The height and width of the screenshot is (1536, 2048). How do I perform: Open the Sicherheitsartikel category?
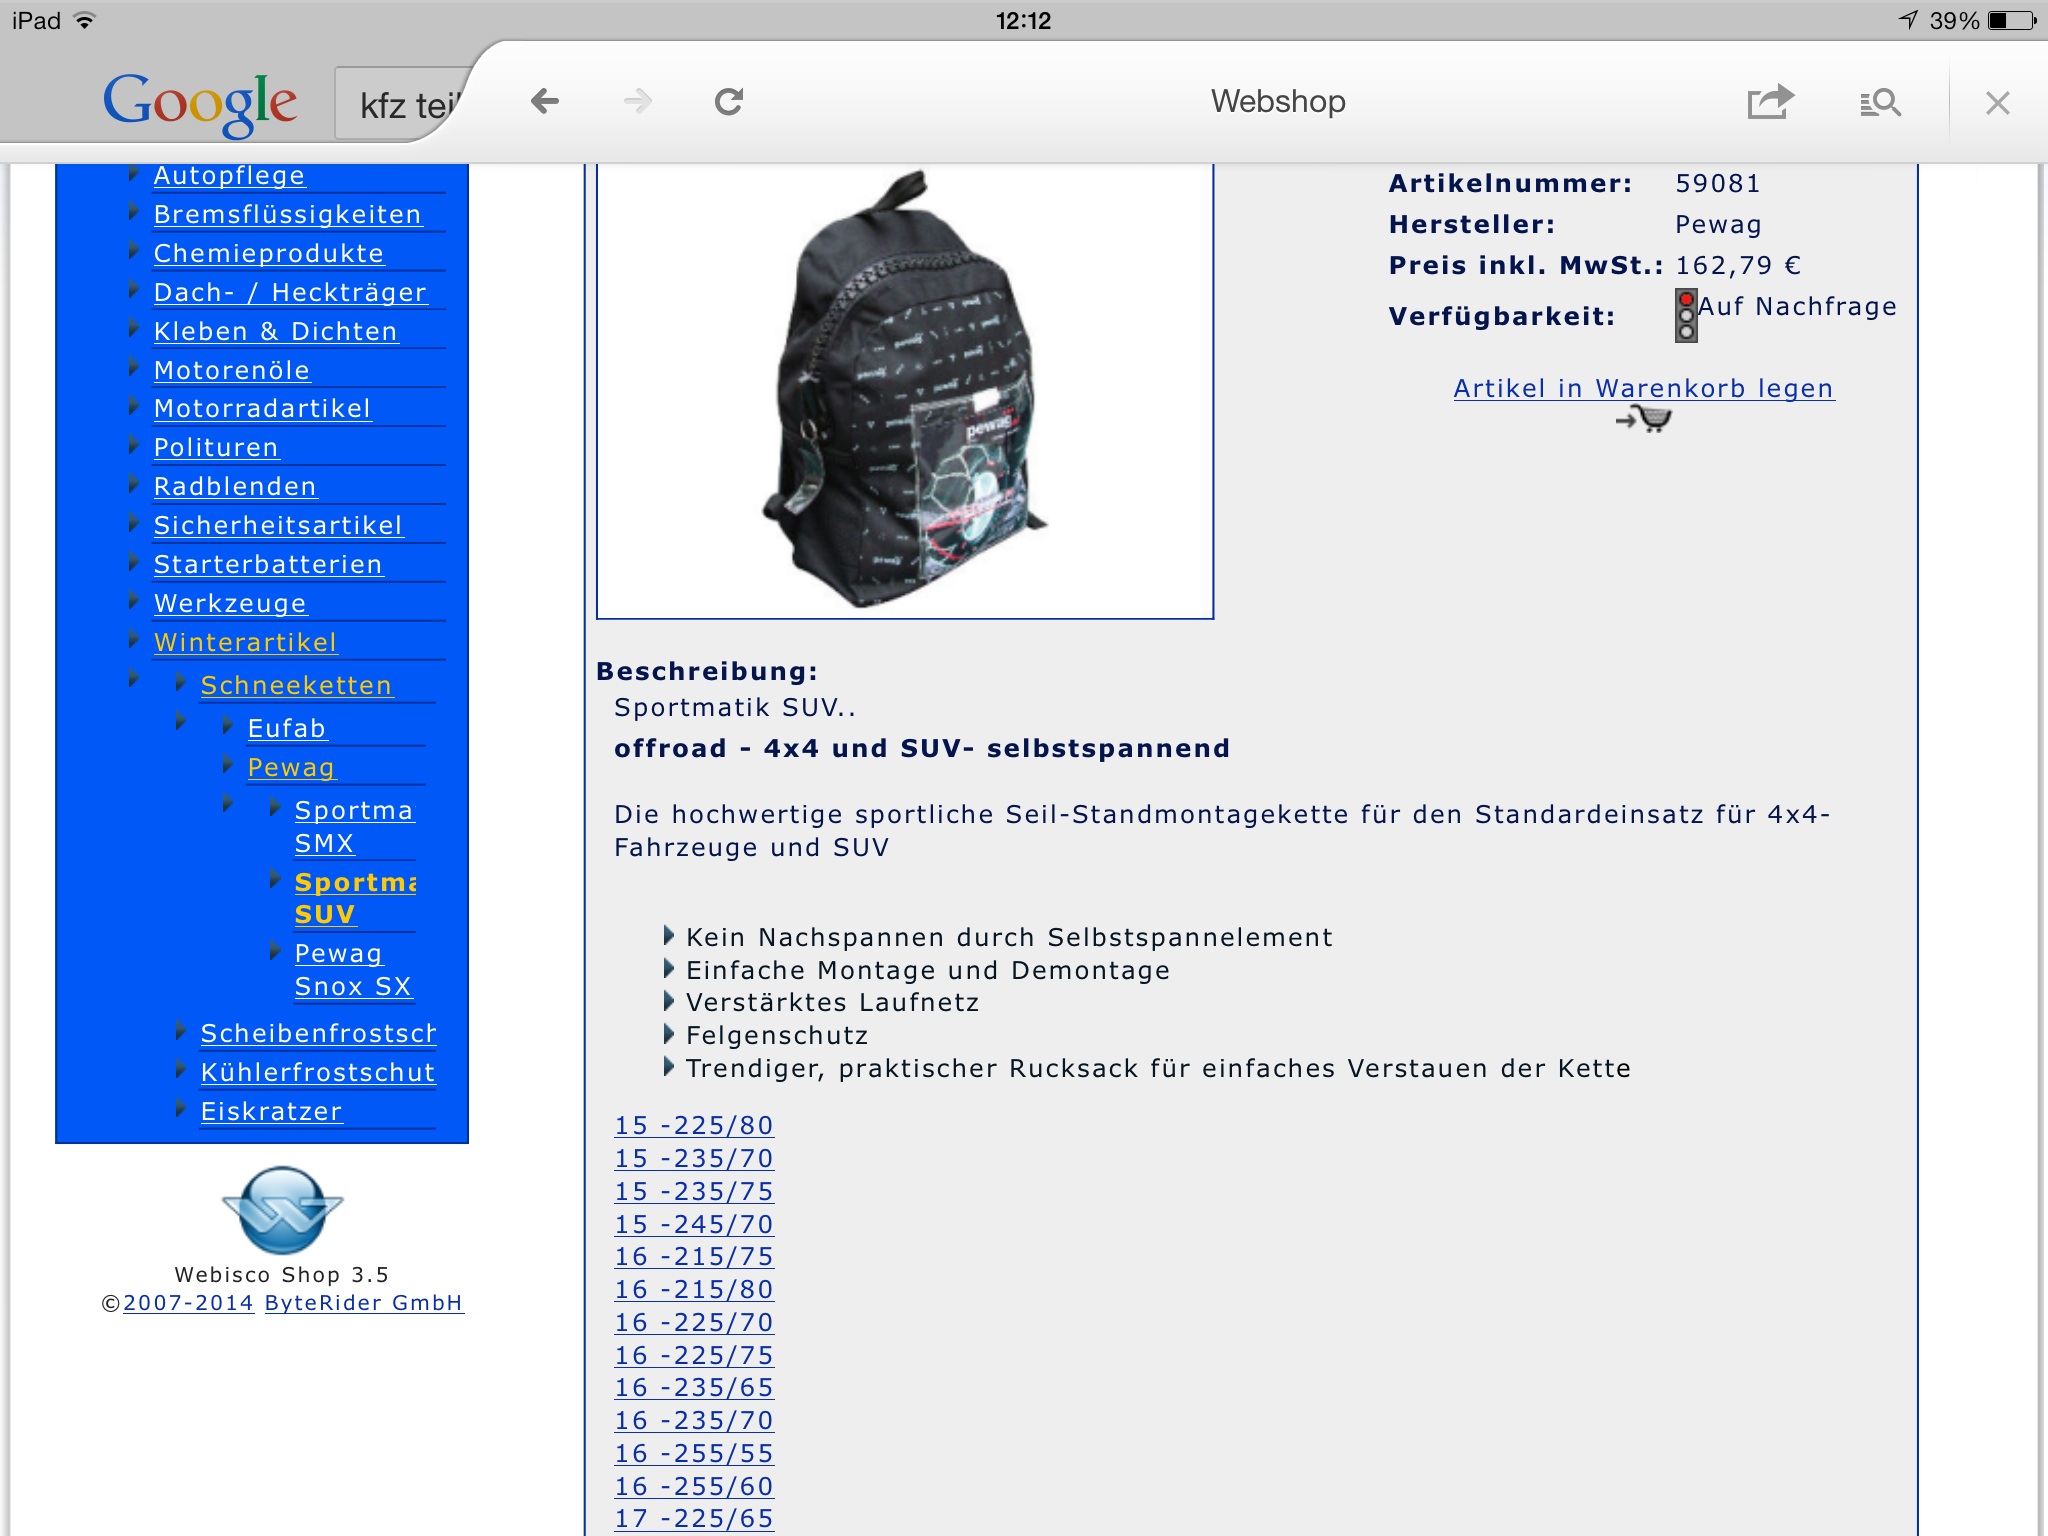tap(278, 525)
